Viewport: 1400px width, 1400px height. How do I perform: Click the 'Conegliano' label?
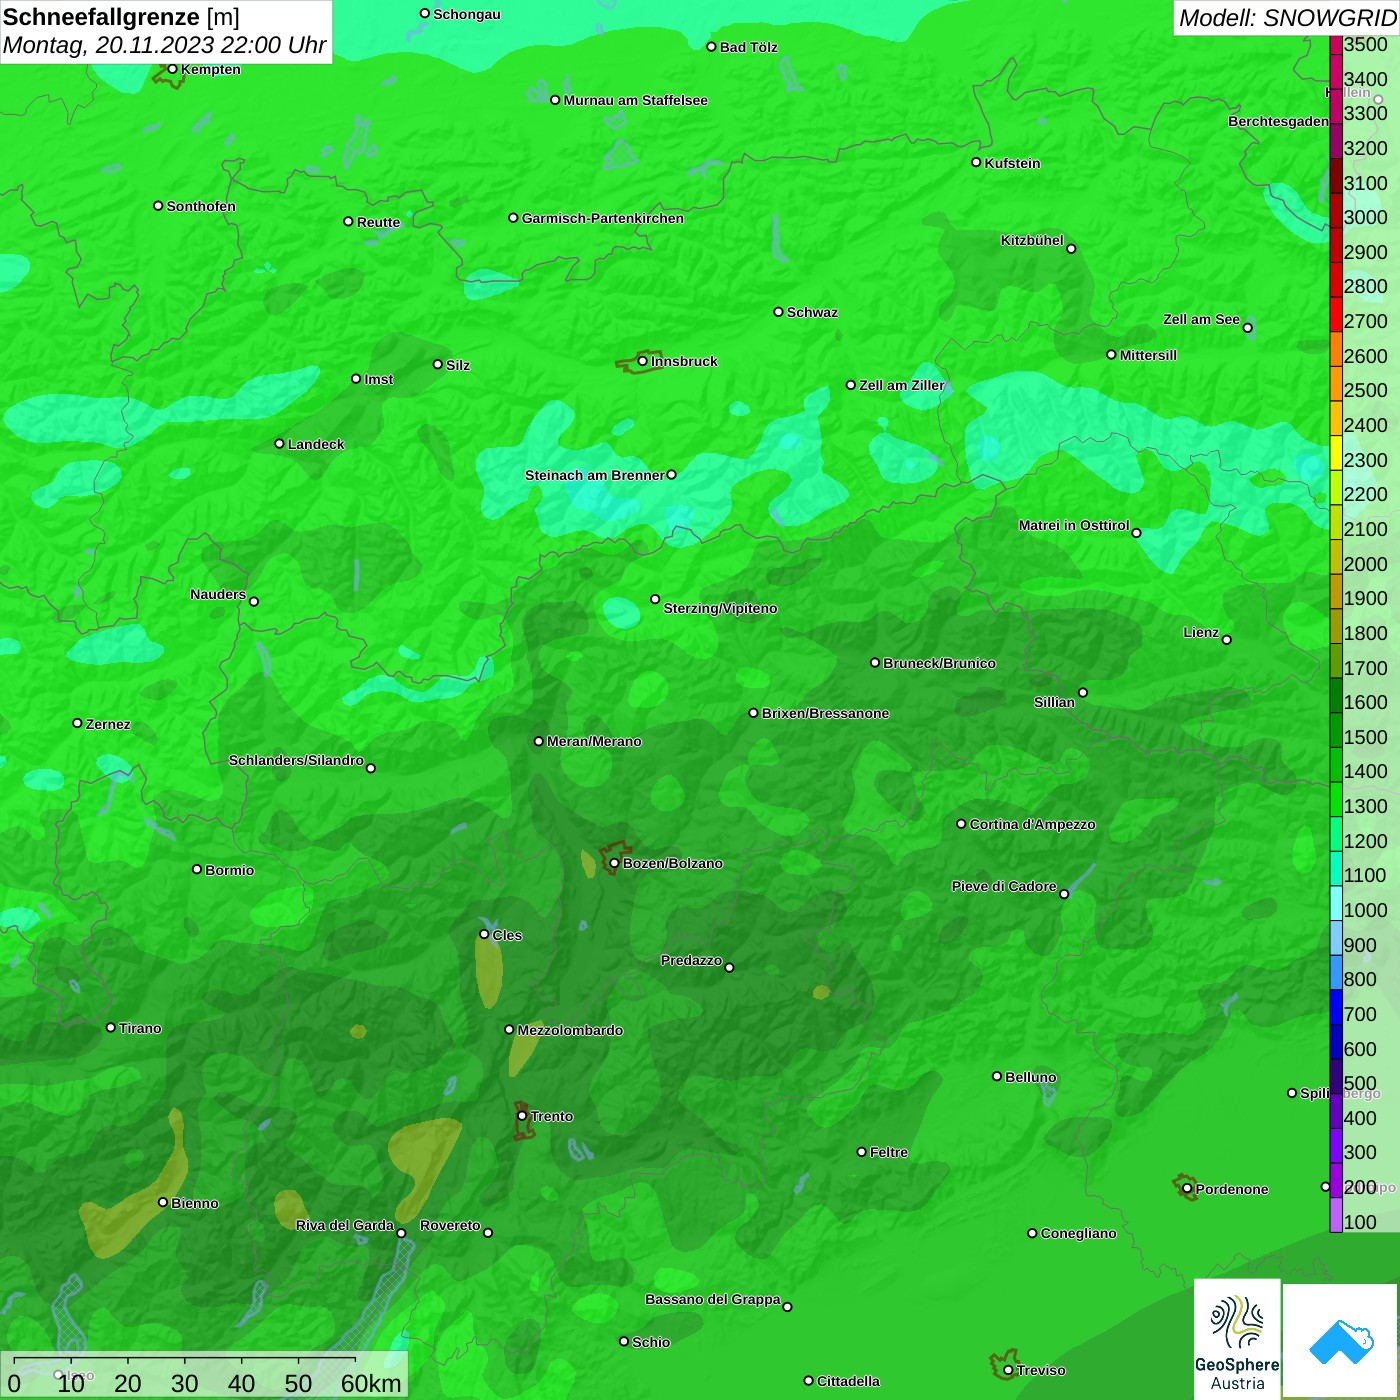[1078, 1233]
